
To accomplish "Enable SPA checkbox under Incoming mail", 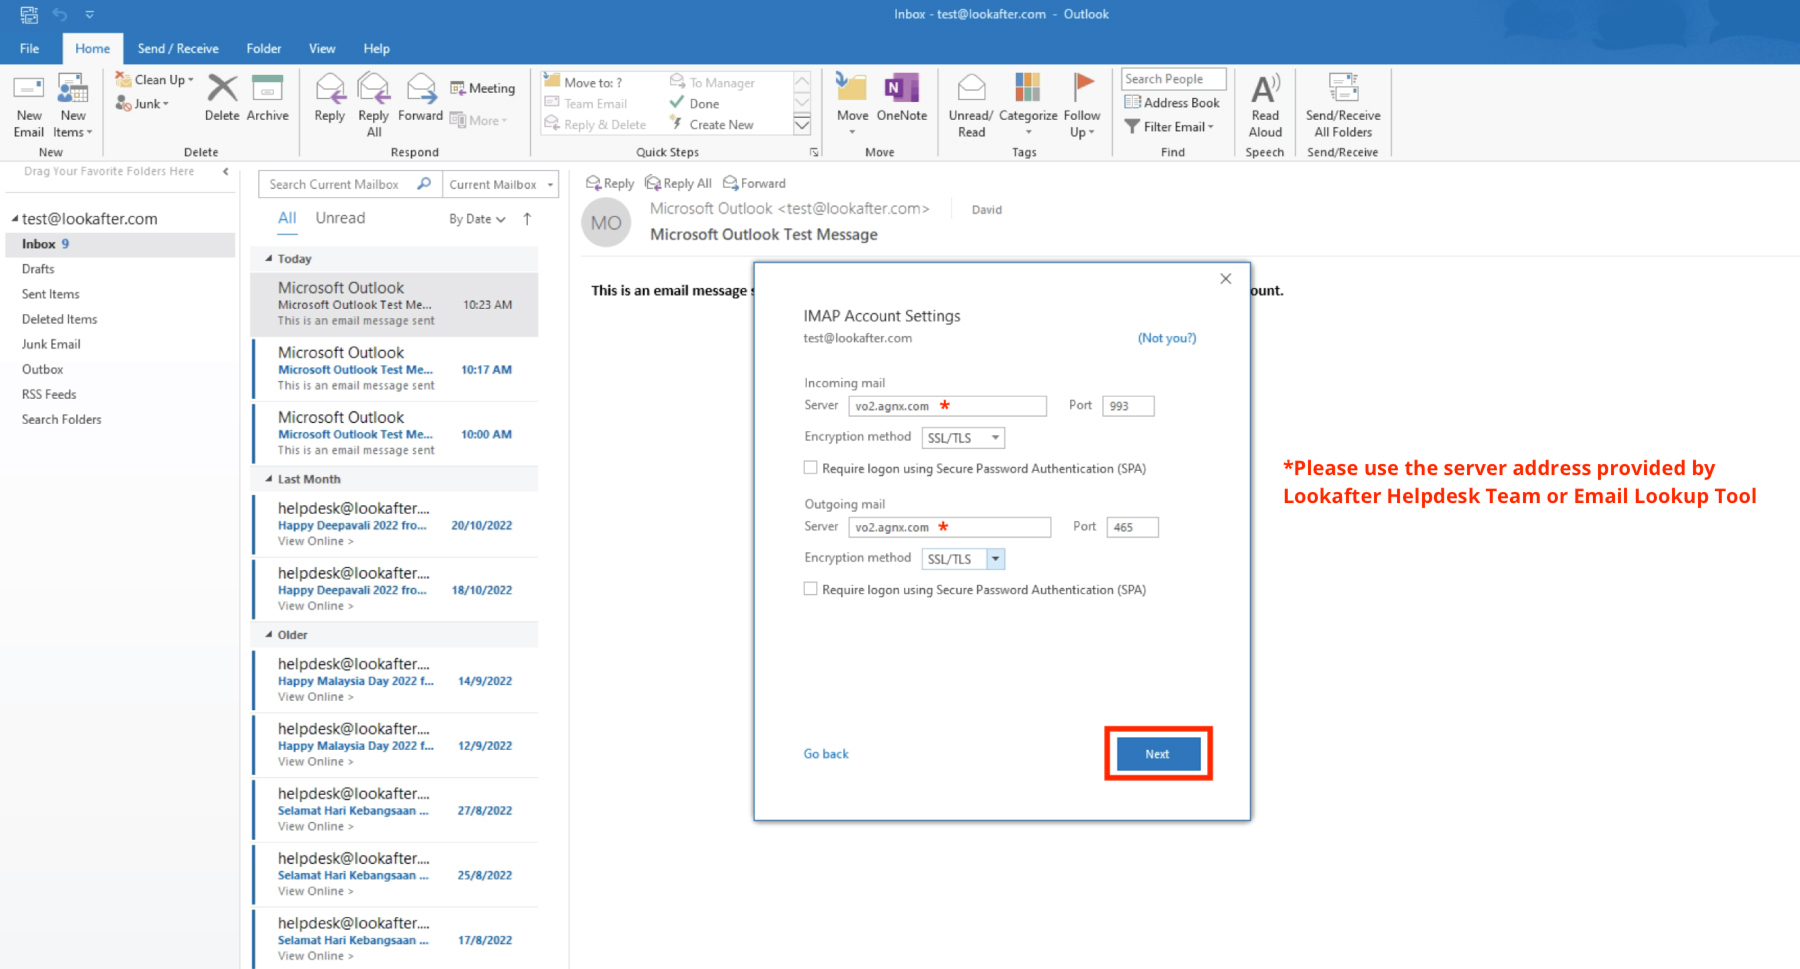I will 811,468.
